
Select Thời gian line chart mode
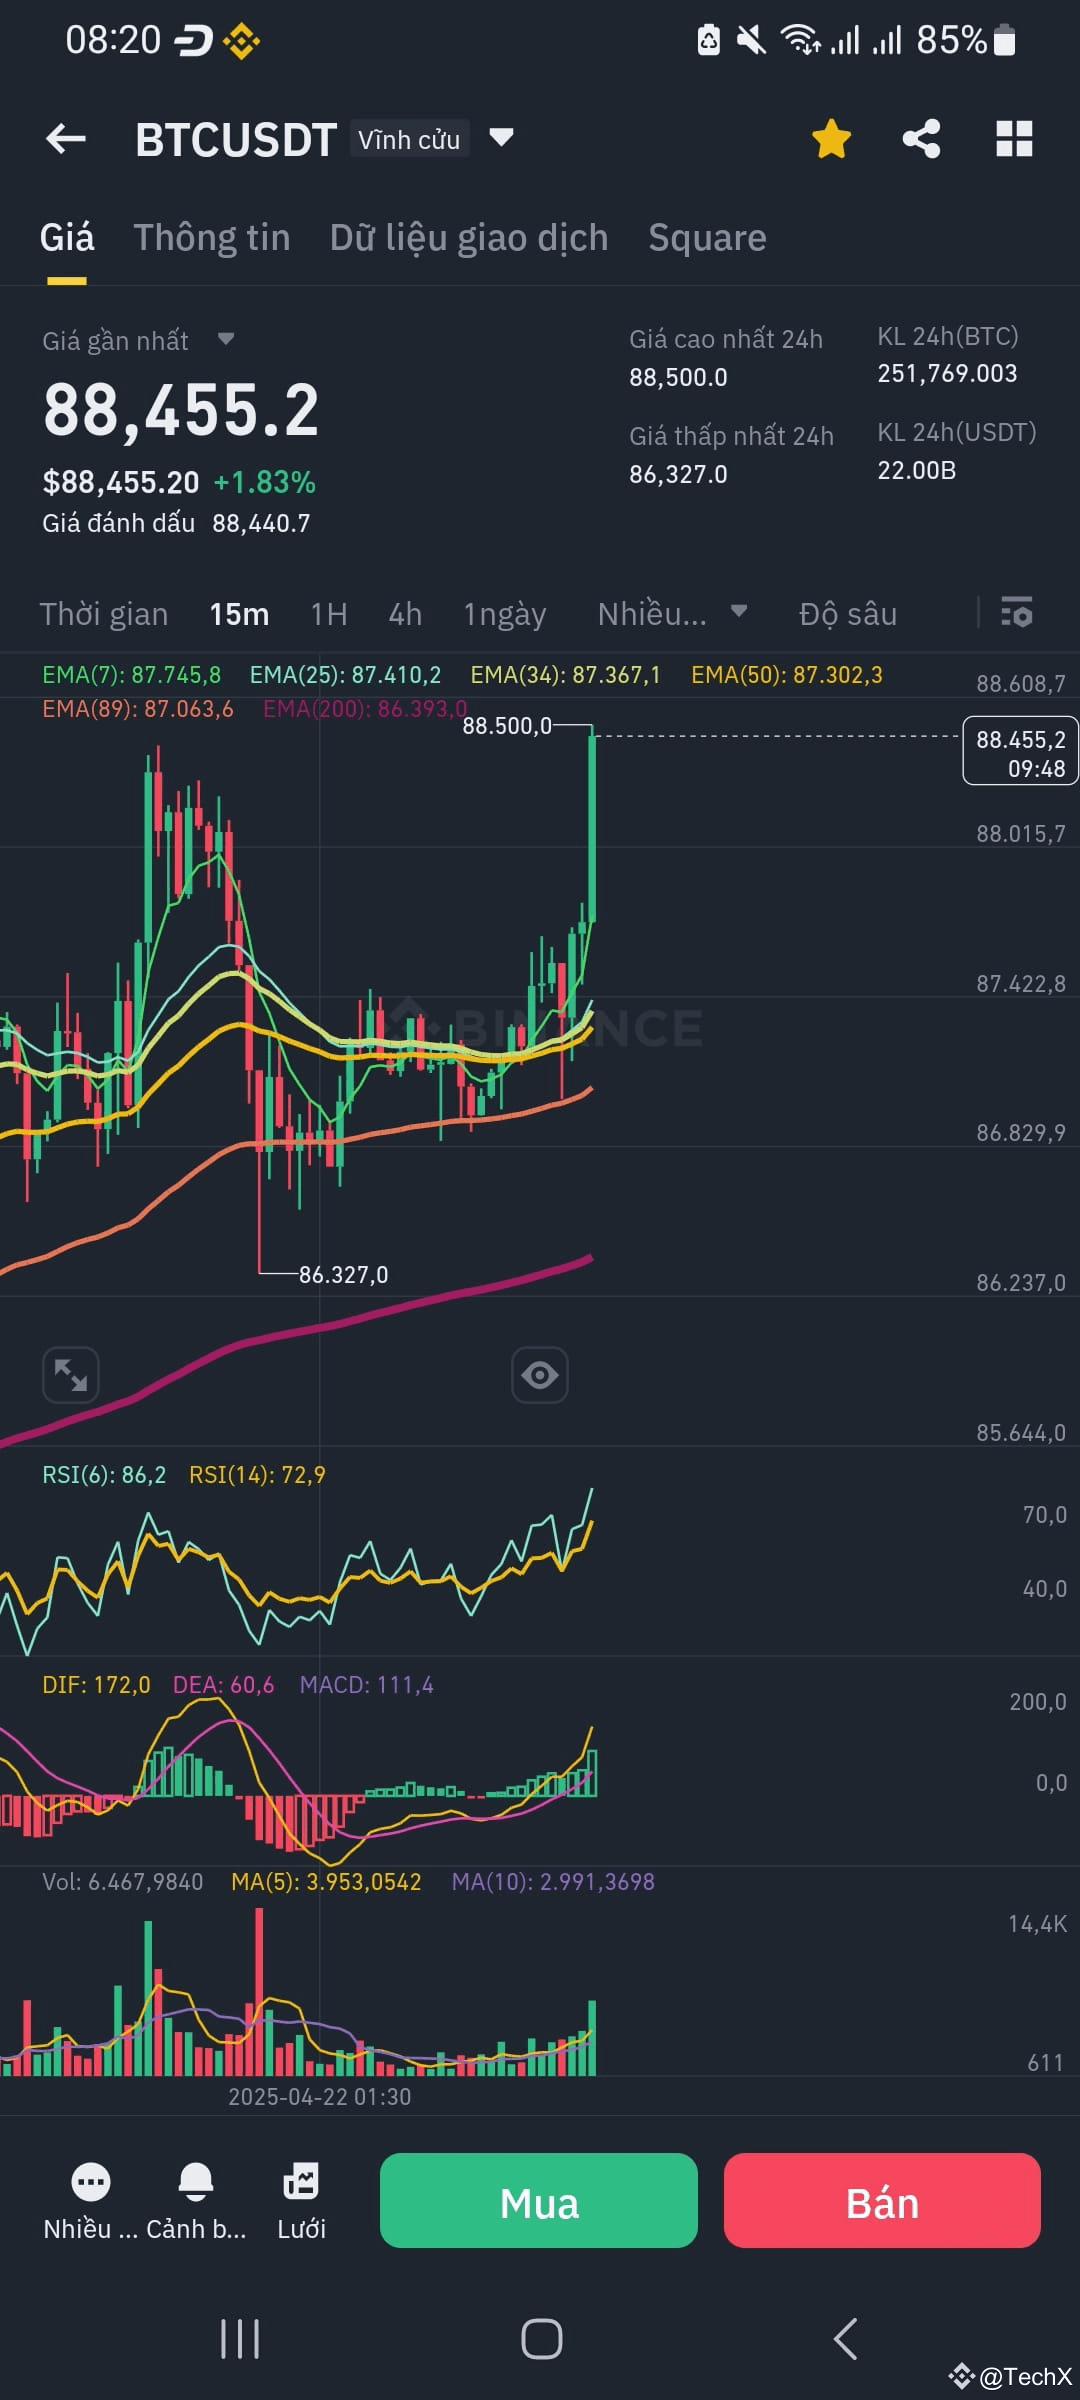pos(104,614)
